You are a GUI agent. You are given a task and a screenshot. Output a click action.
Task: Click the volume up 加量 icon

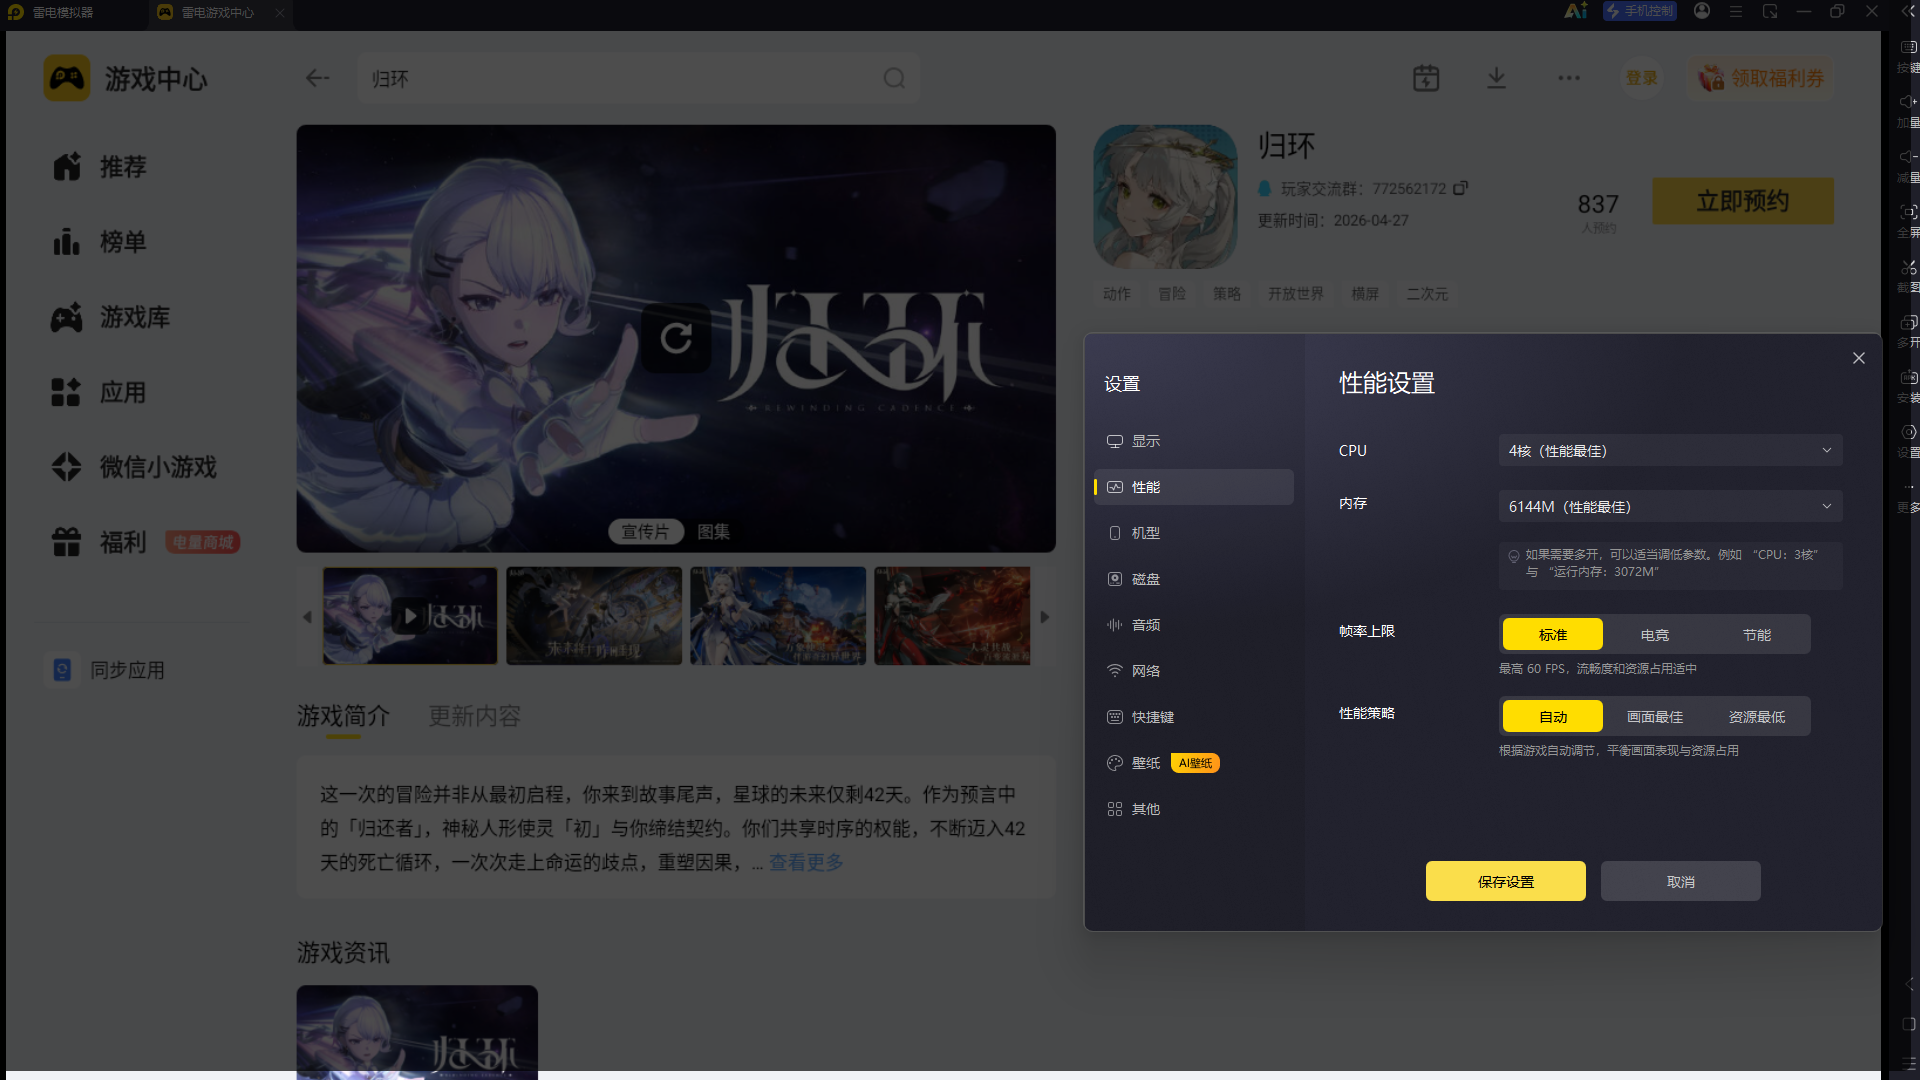point(1908,102)
